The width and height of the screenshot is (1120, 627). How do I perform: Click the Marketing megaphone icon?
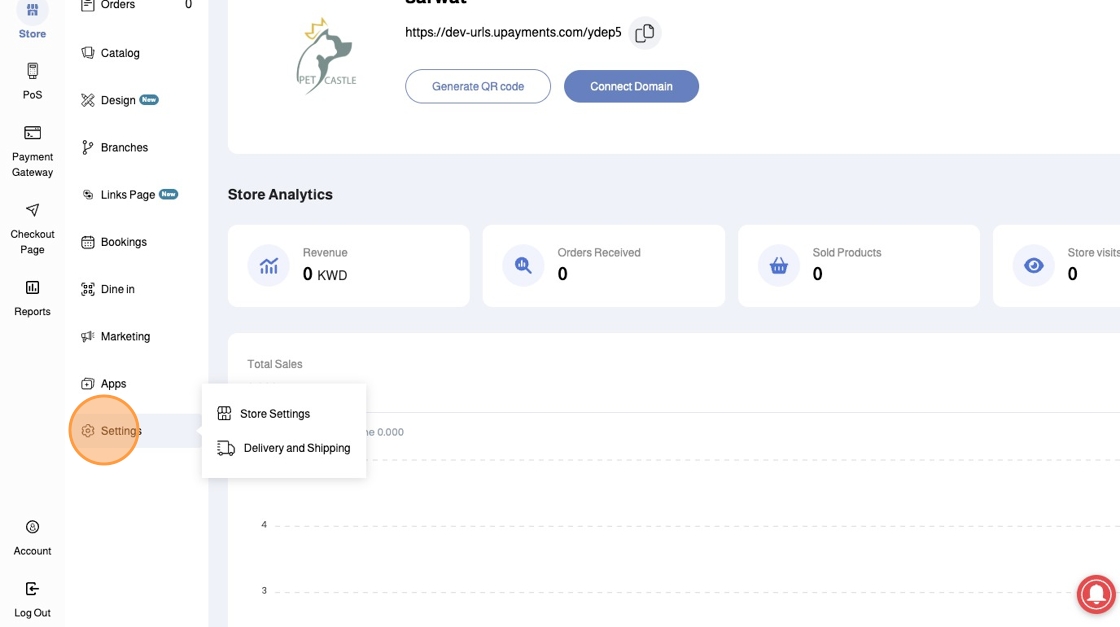click(88, 336)
